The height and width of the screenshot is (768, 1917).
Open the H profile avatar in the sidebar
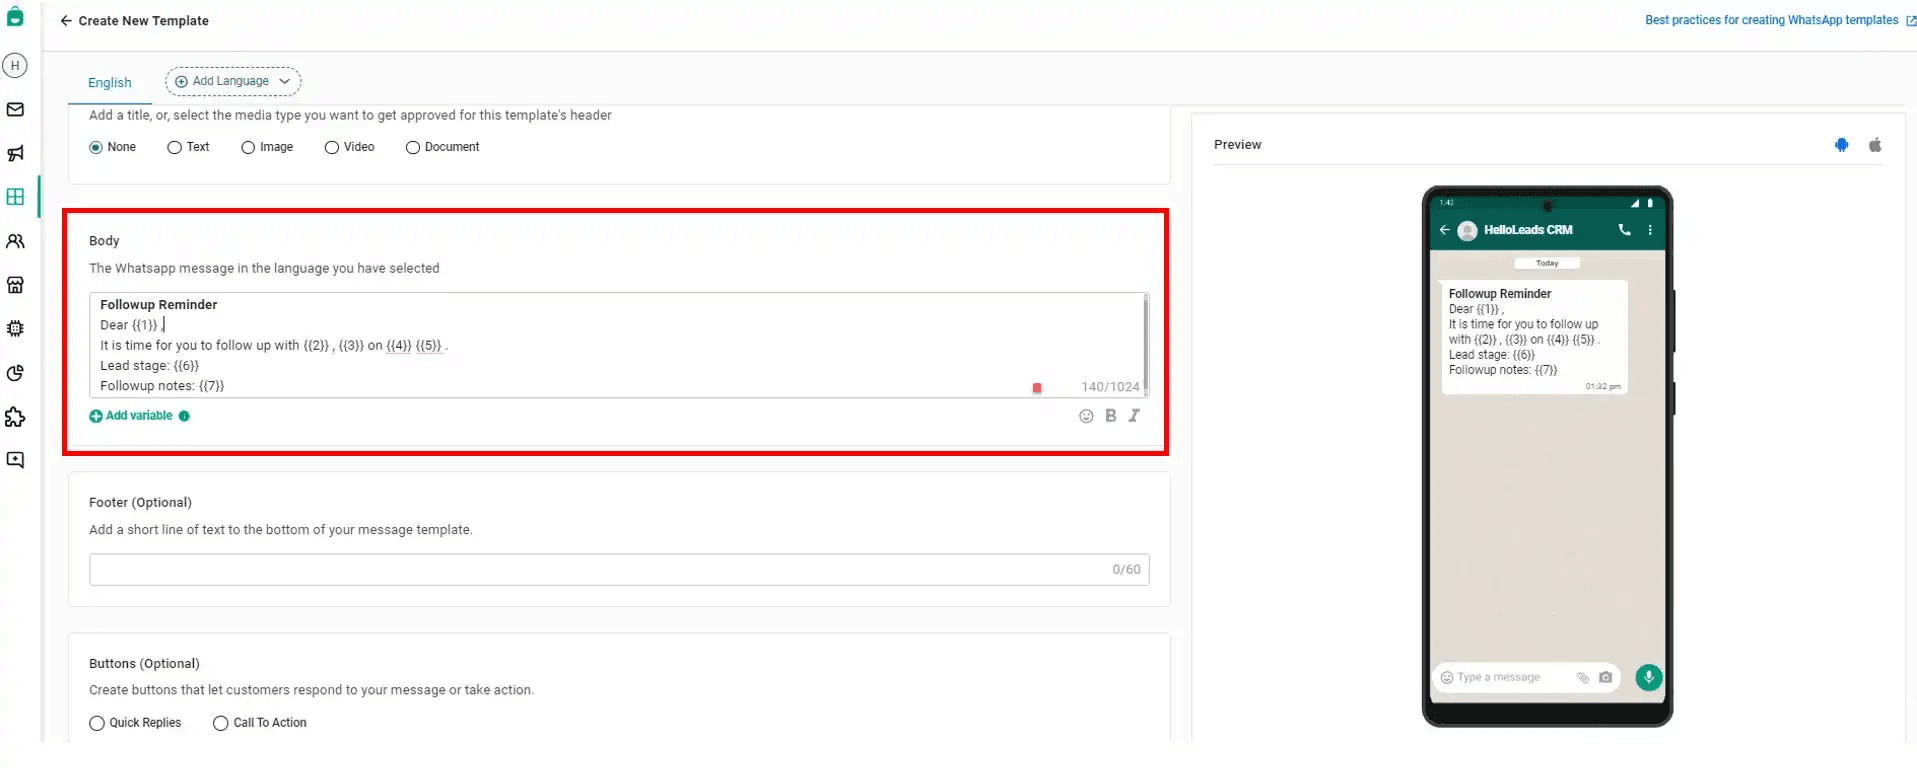[15, 66]
